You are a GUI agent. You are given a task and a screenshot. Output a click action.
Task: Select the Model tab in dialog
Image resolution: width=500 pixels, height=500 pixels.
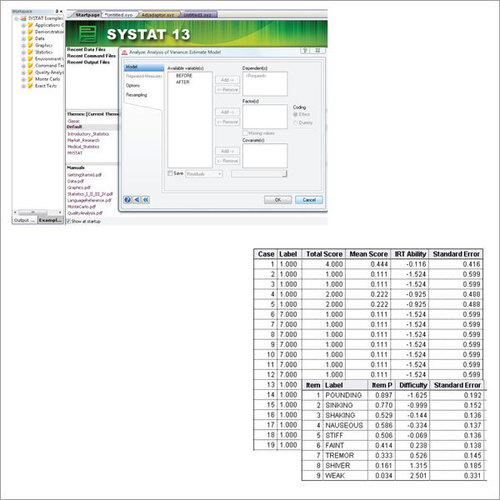144,67
